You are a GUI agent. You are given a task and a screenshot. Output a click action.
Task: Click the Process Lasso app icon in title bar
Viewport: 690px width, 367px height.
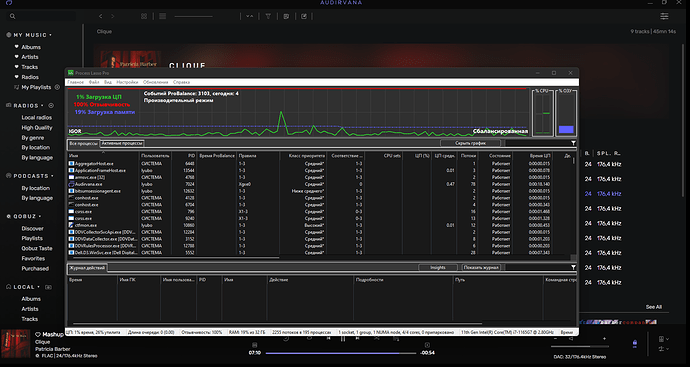[70, 73]
